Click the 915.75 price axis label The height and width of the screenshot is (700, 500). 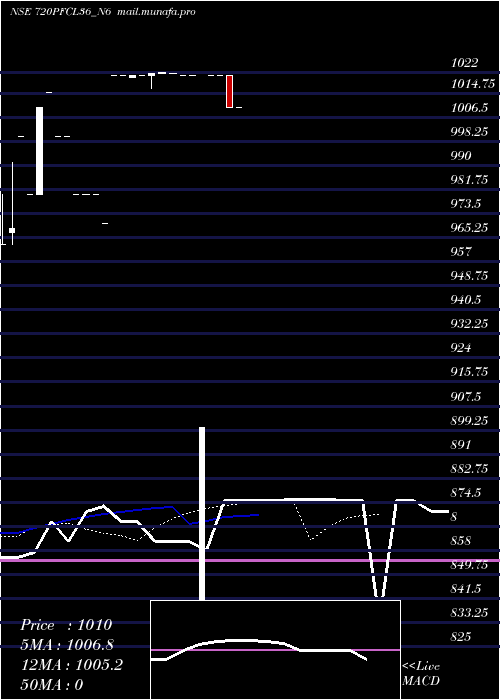469,371
